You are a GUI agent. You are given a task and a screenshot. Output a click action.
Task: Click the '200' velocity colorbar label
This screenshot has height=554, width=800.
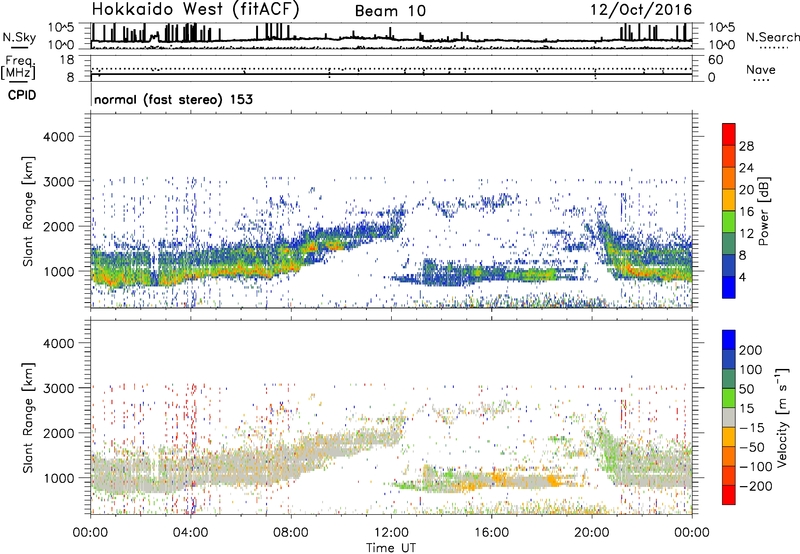tap(751, 350)
